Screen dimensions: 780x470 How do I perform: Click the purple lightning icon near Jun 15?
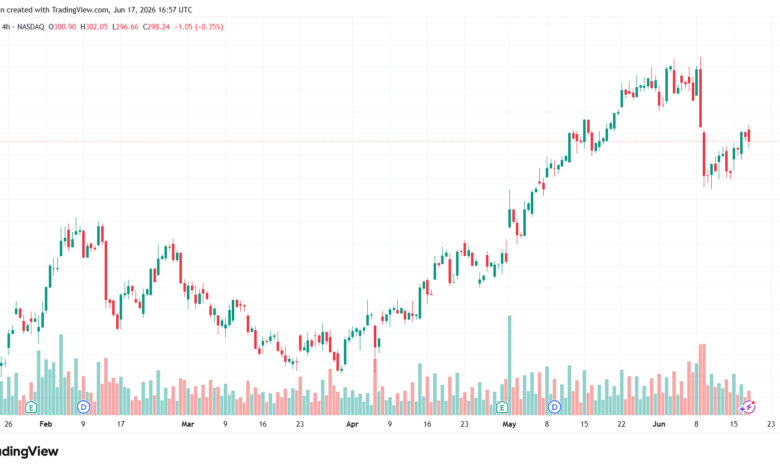[x=748, y=407]
